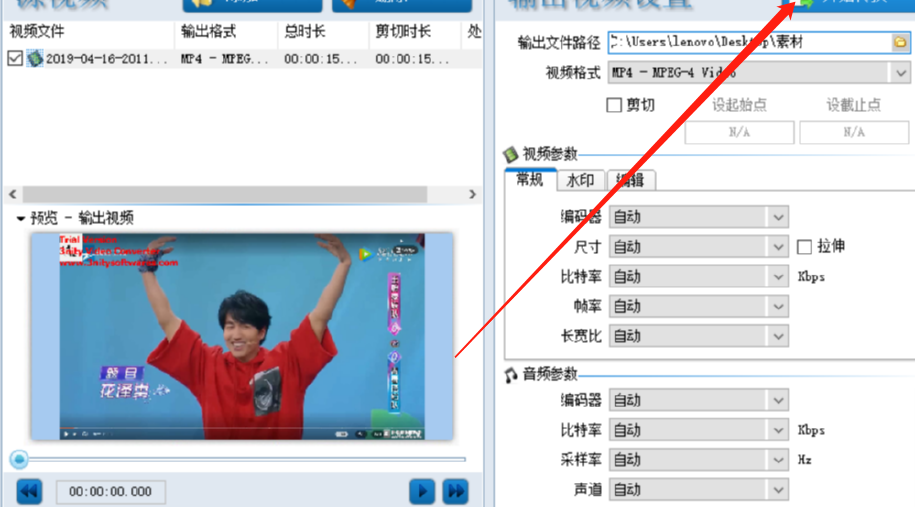
Task: Uncheck the 2019-04-16 video file checkbox
Action: 14,59
